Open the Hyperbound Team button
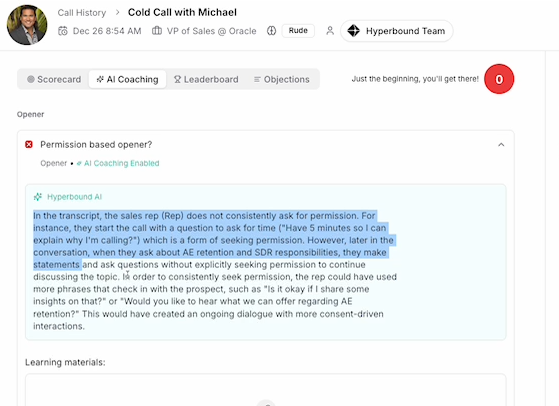The image size is (559, 406). point(397,31)
